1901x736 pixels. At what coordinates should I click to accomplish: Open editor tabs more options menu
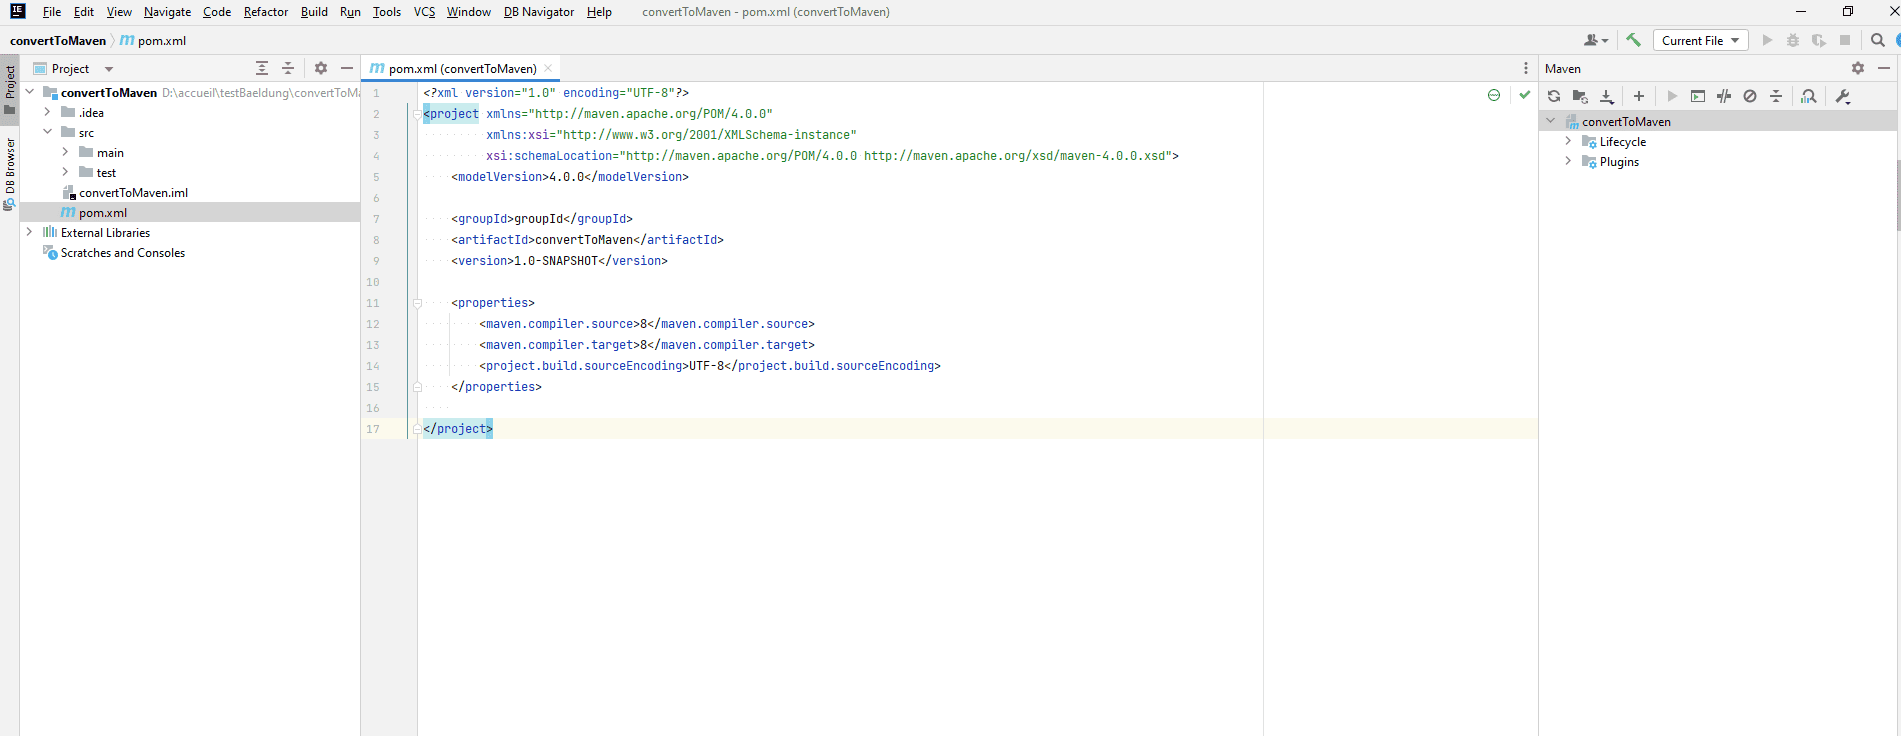(1525, 68)
